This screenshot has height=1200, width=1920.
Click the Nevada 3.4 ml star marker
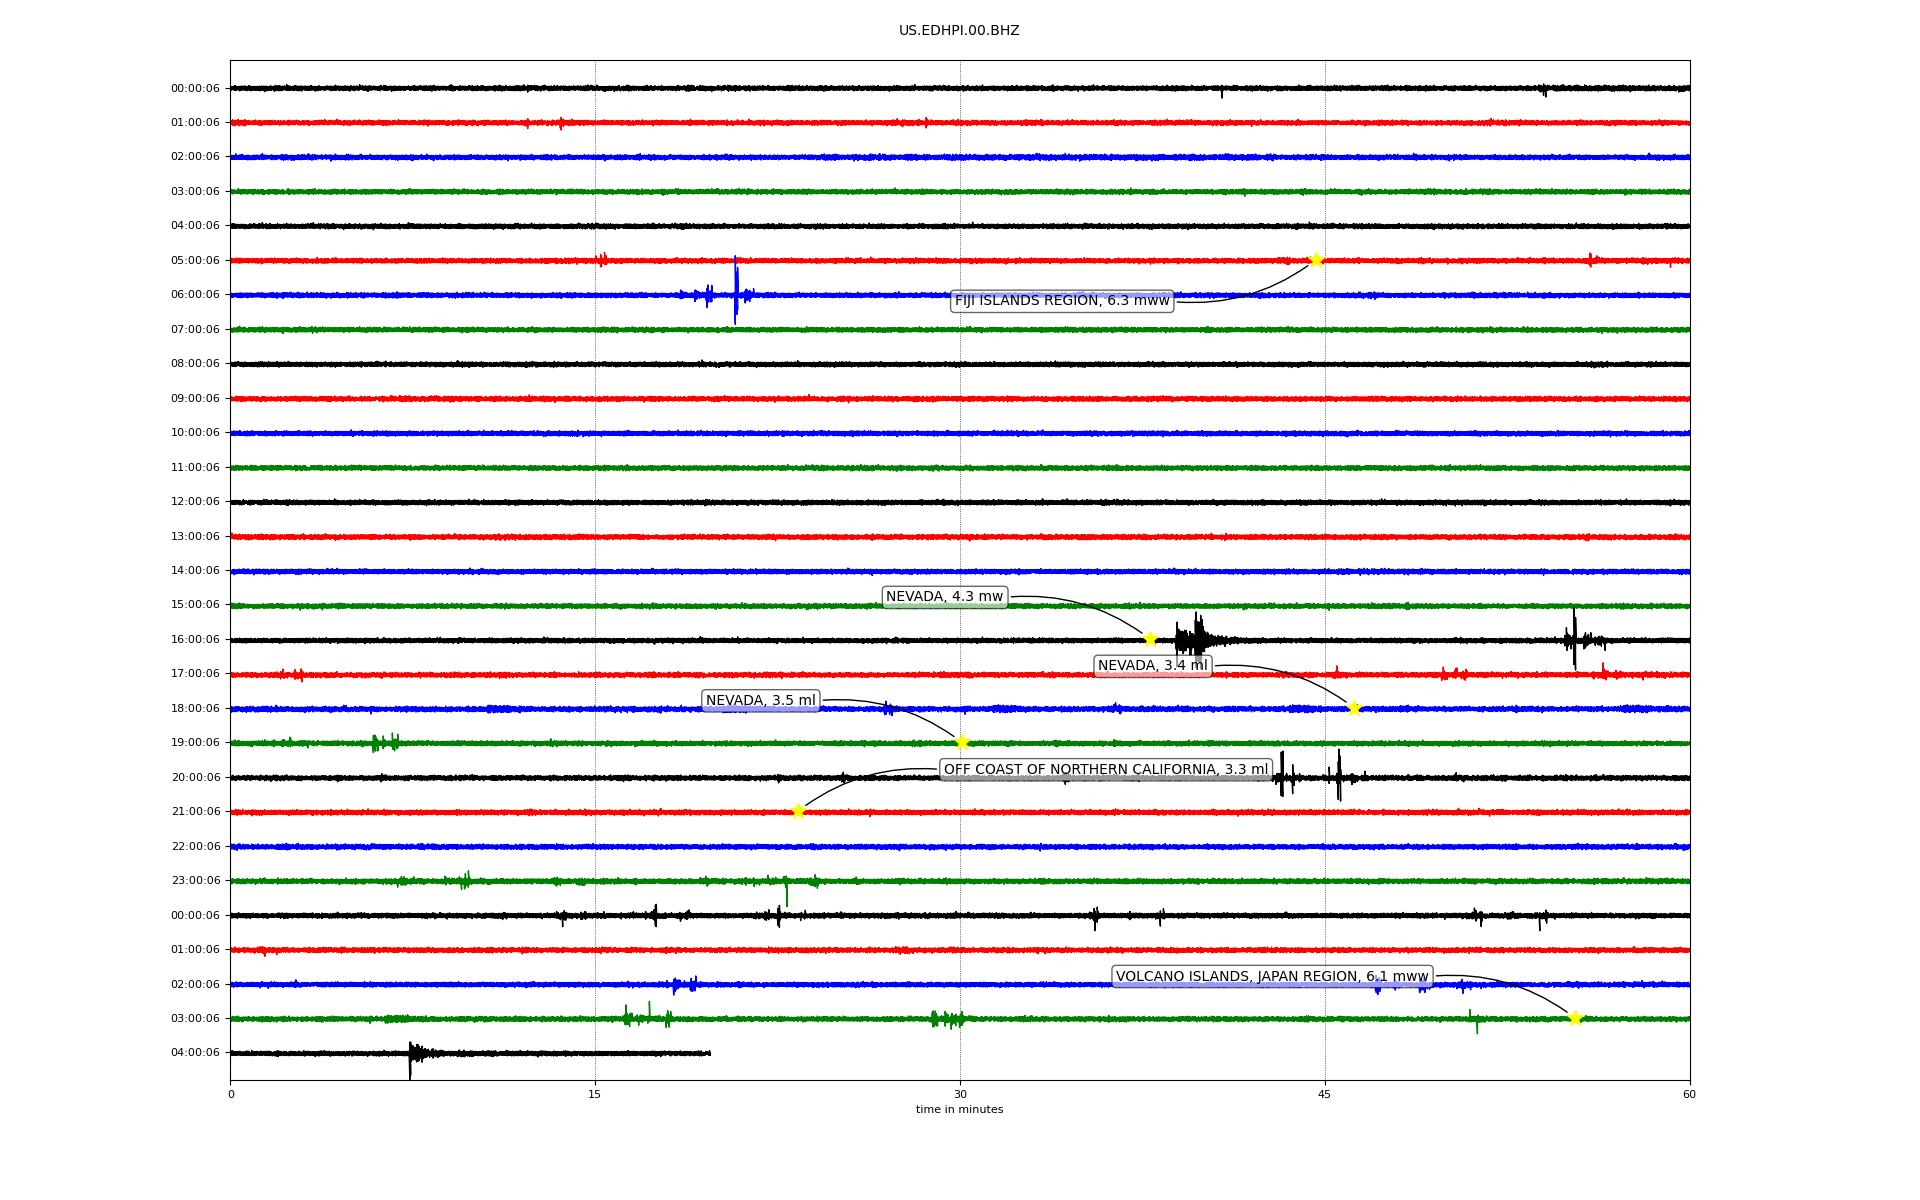[x=1354, y=708]
